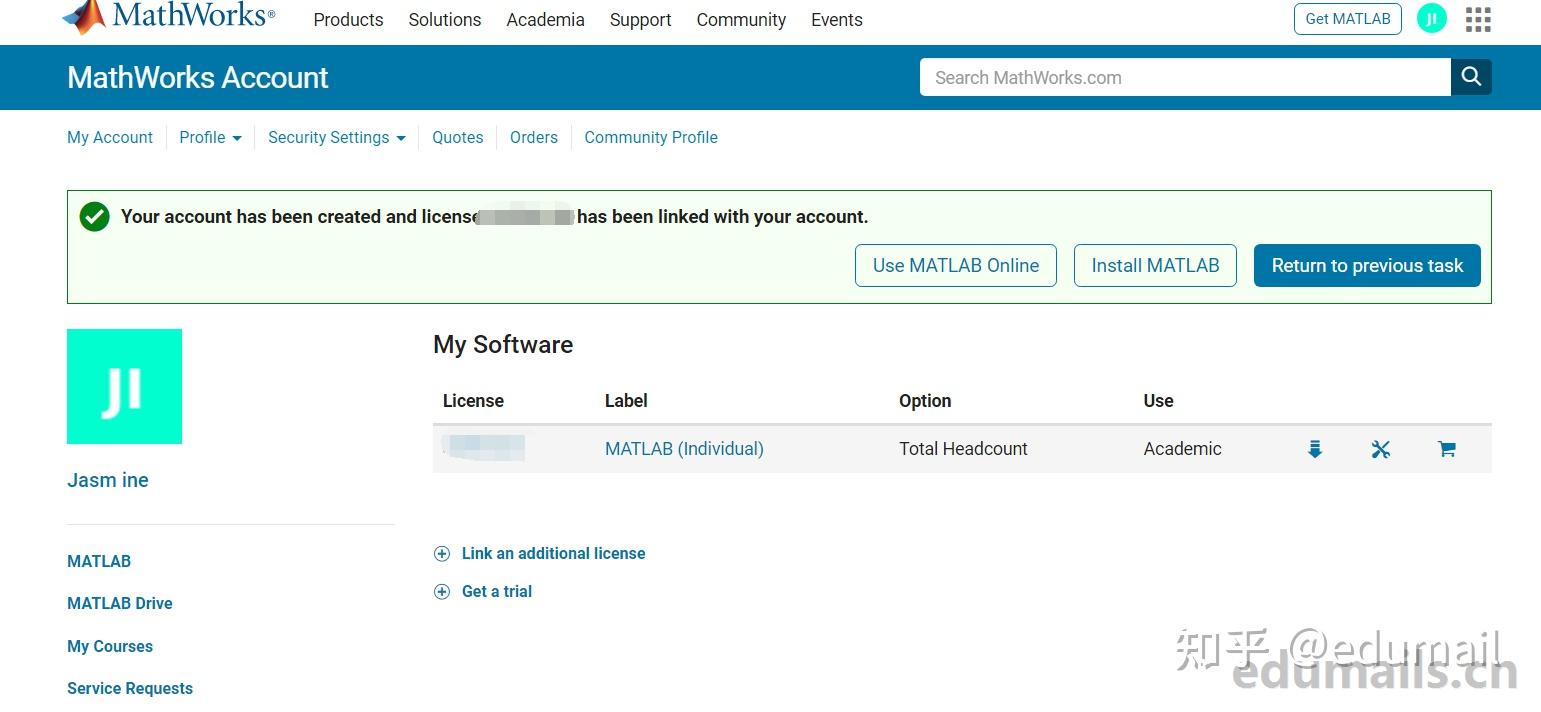
Task: Open the Quotes tab
Action: (458, 137)
